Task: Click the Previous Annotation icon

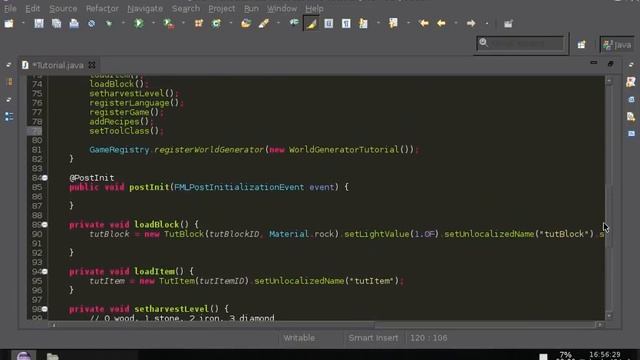Action: [x=393, y=23]
